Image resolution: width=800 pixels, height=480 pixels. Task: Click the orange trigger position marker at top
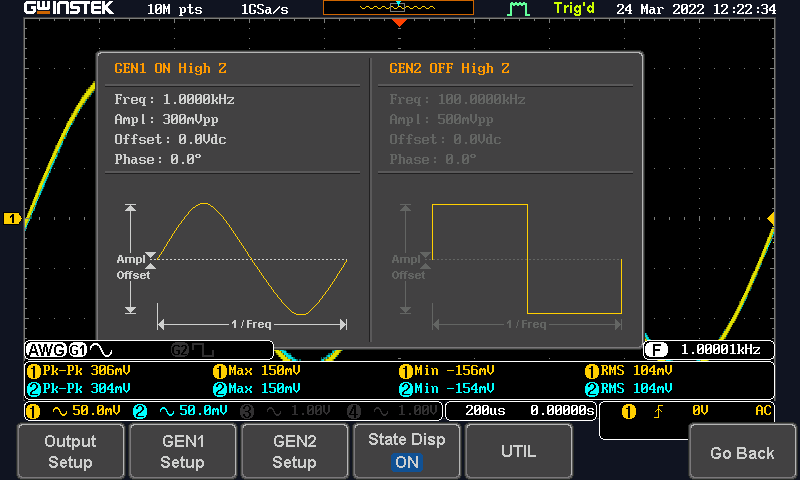399,21
